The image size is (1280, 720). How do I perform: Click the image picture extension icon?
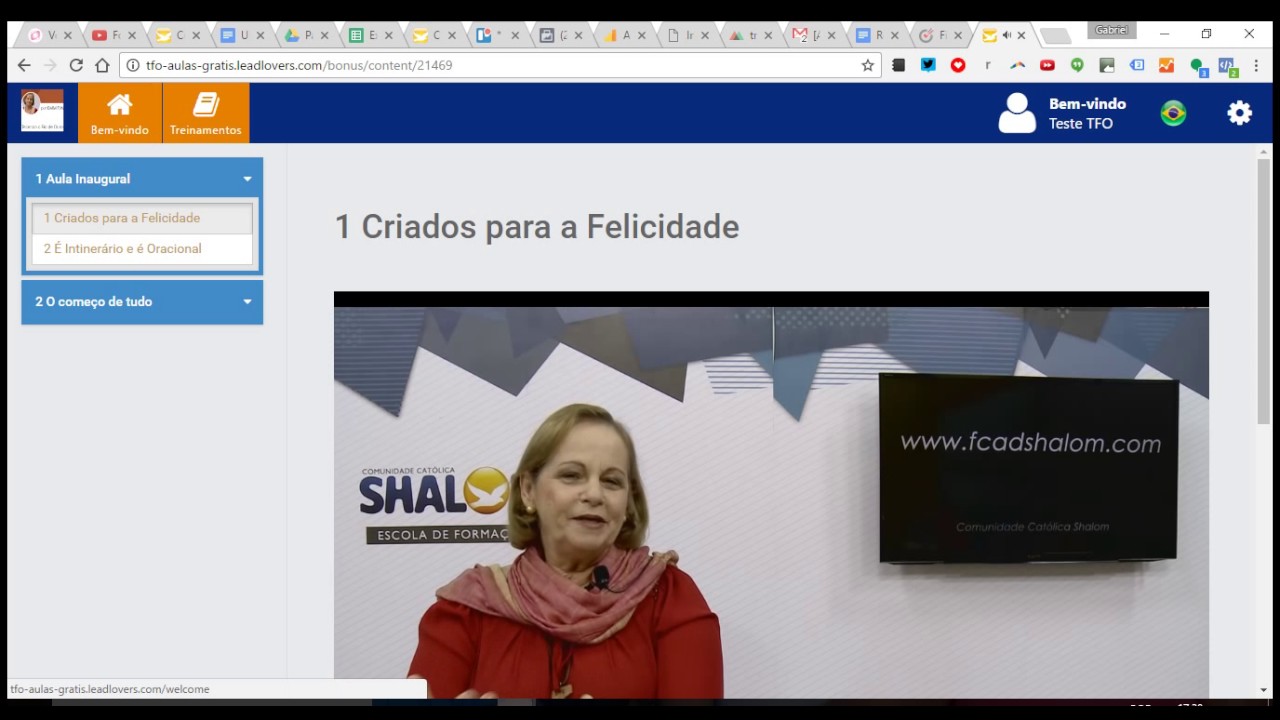coord(1107,65)
